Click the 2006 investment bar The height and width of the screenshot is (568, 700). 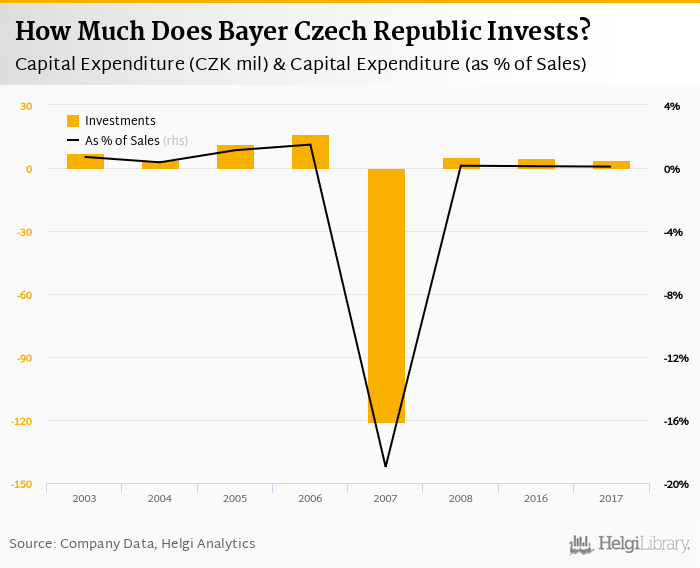pos(310,152)
